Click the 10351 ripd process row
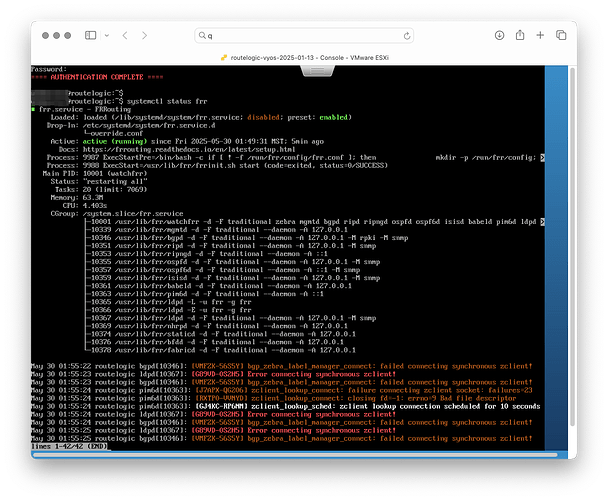This screenshot has width=608, height=500. (x=231, y=246)
